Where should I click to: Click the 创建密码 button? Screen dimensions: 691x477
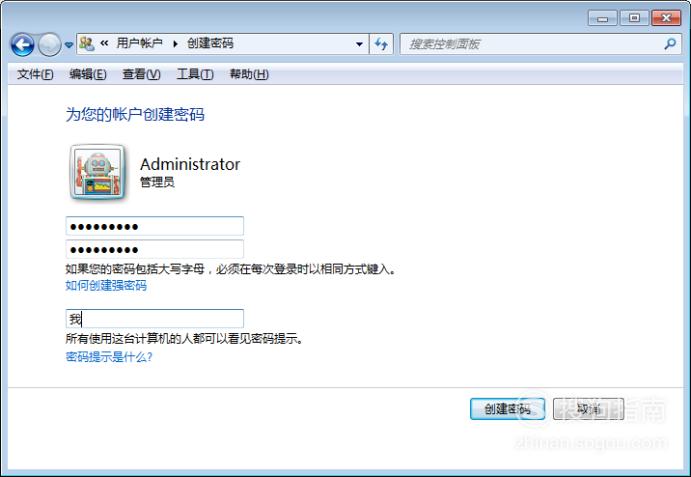coord(507,409)
